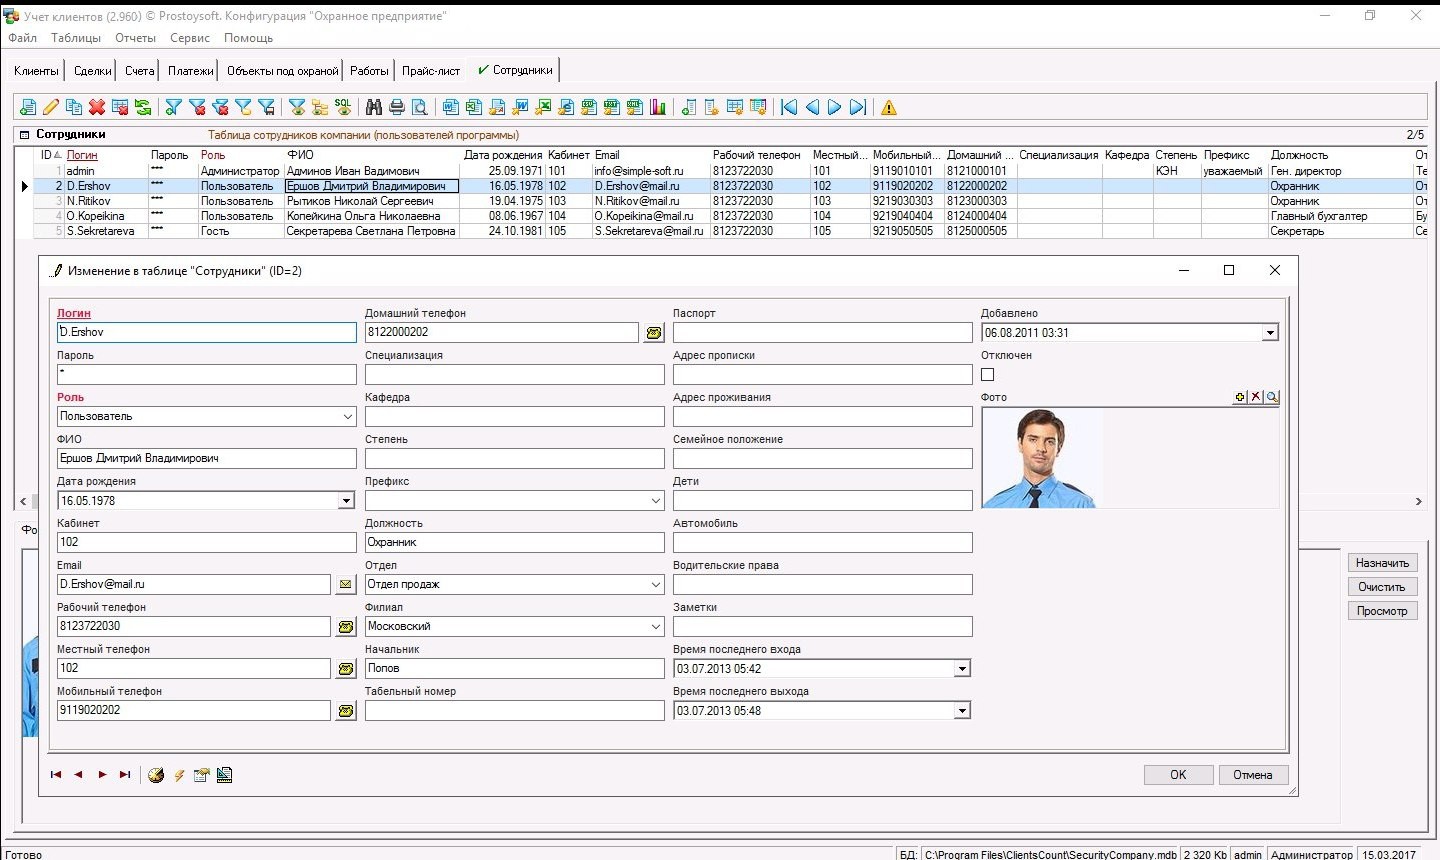
Task: Open the Филиал dropdown showing Московский
Action: pyautogui.click(x=656, y=627)
